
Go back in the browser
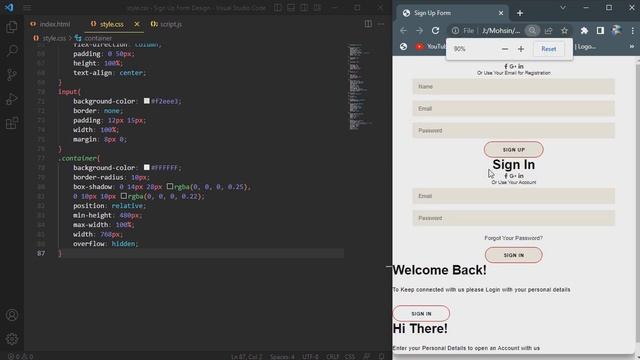point(403,31)
